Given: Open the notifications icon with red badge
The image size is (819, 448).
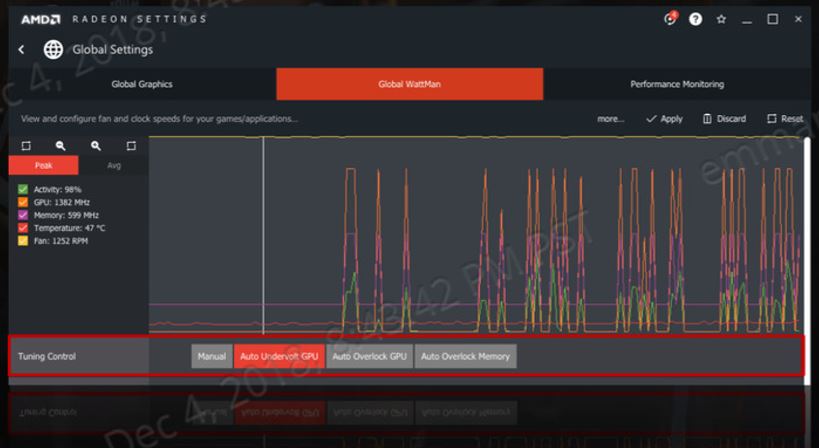Looking at the screenshot, I should tap(670, 19).
